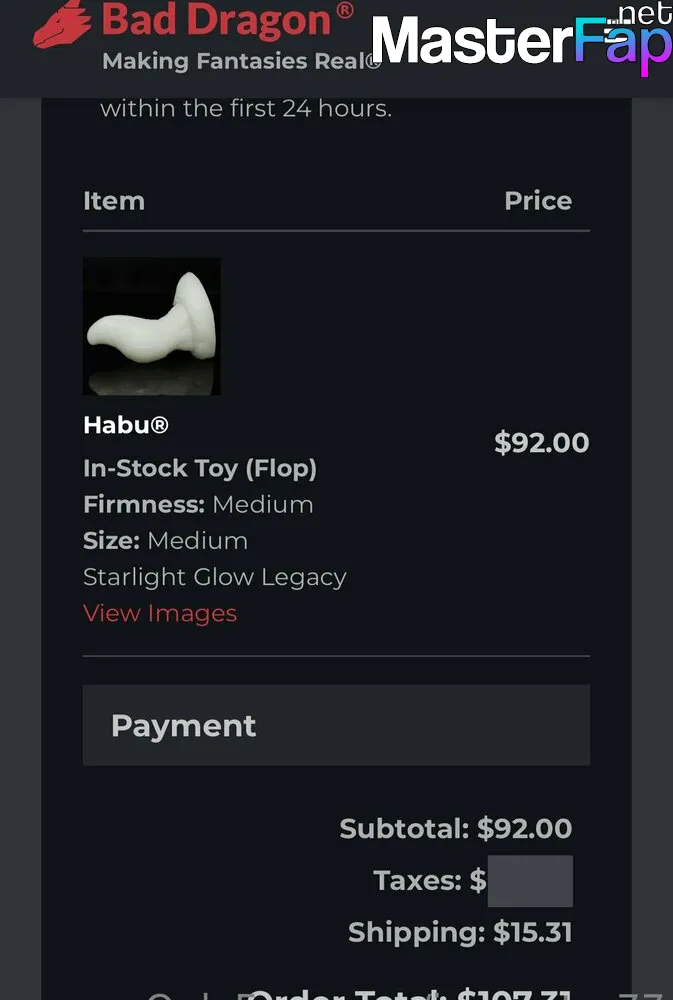
Task: Click the Subtotal $92.00 line
Action: point(456,829)
